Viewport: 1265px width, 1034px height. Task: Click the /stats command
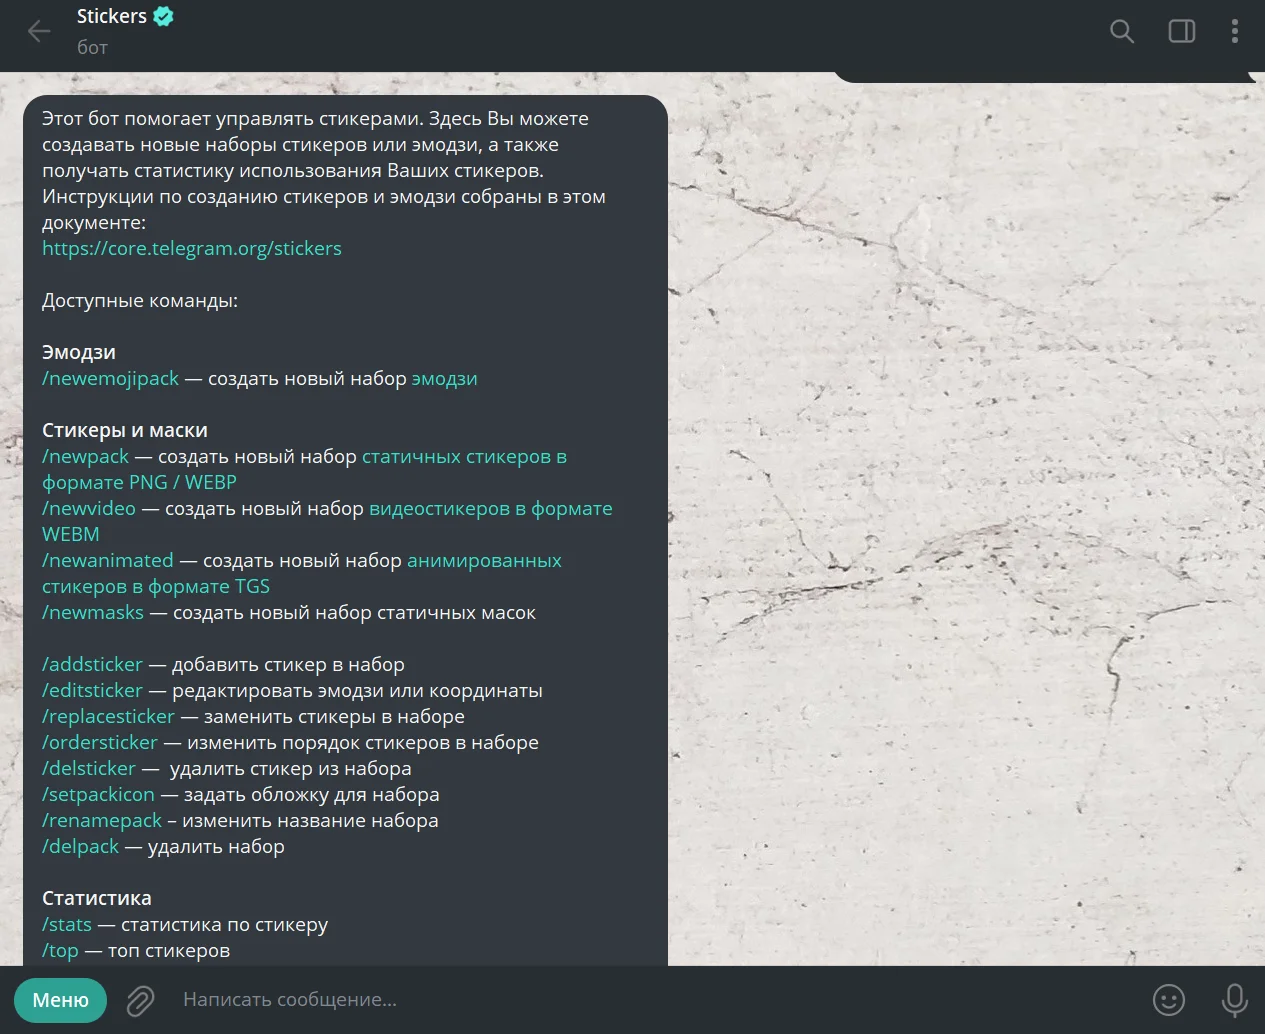(x=67, y=924)
